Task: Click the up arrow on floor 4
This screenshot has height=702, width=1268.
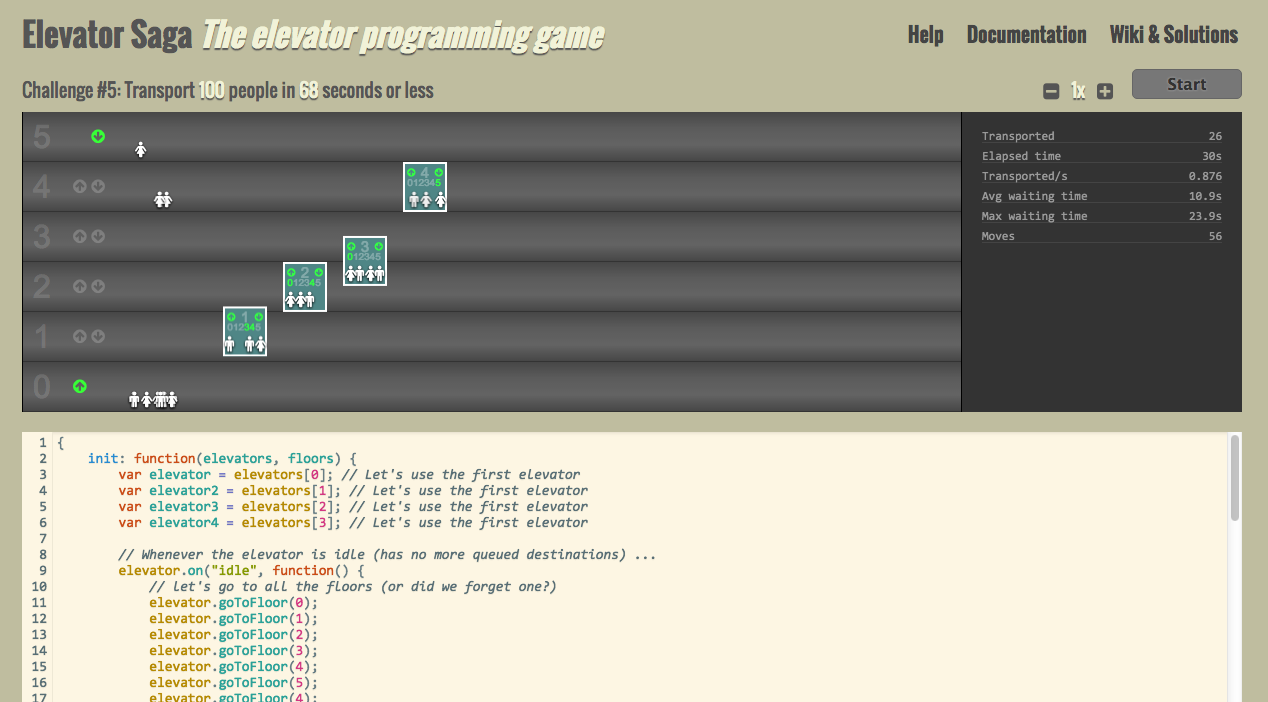Action: 80,186
